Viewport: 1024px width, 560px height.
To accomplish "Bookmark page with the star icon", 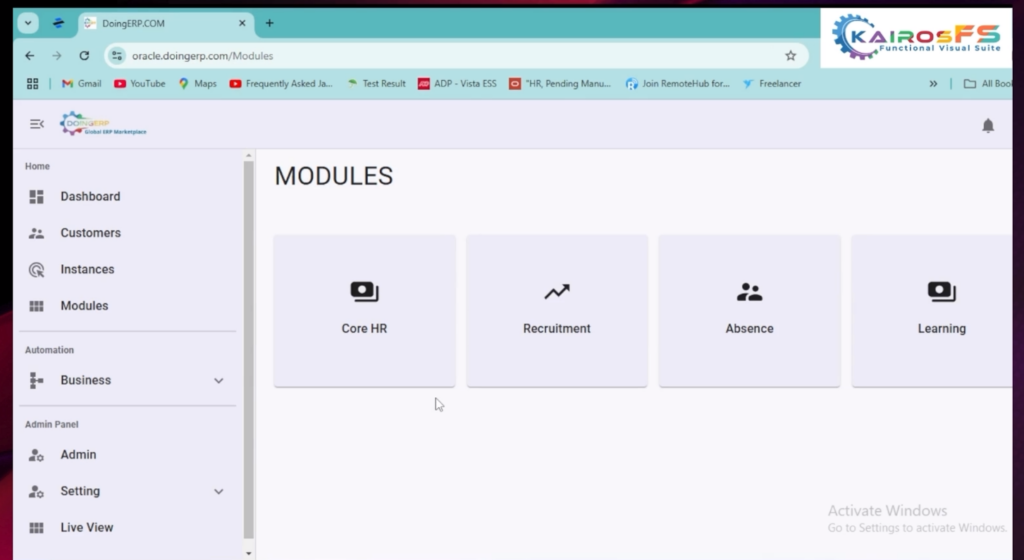I will pos(790,56).
